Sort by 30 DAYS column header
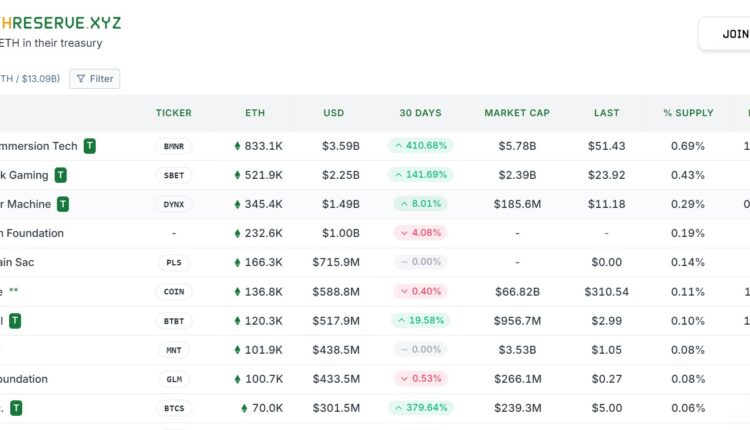 coord(420,113)
